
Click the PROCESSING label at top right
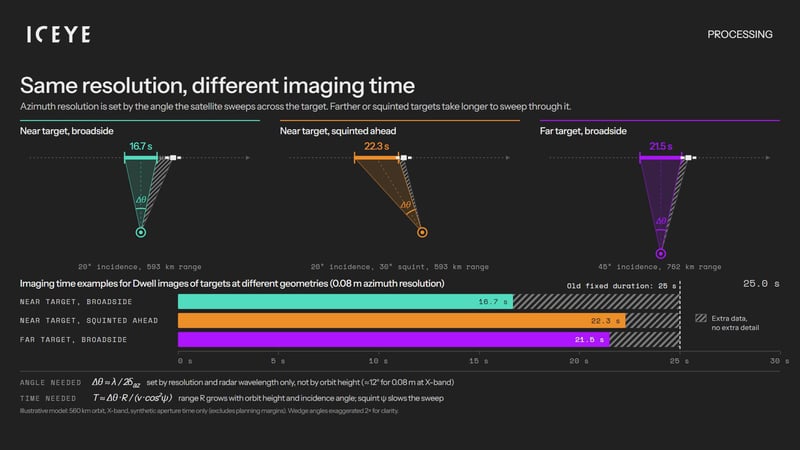(739, 34)
